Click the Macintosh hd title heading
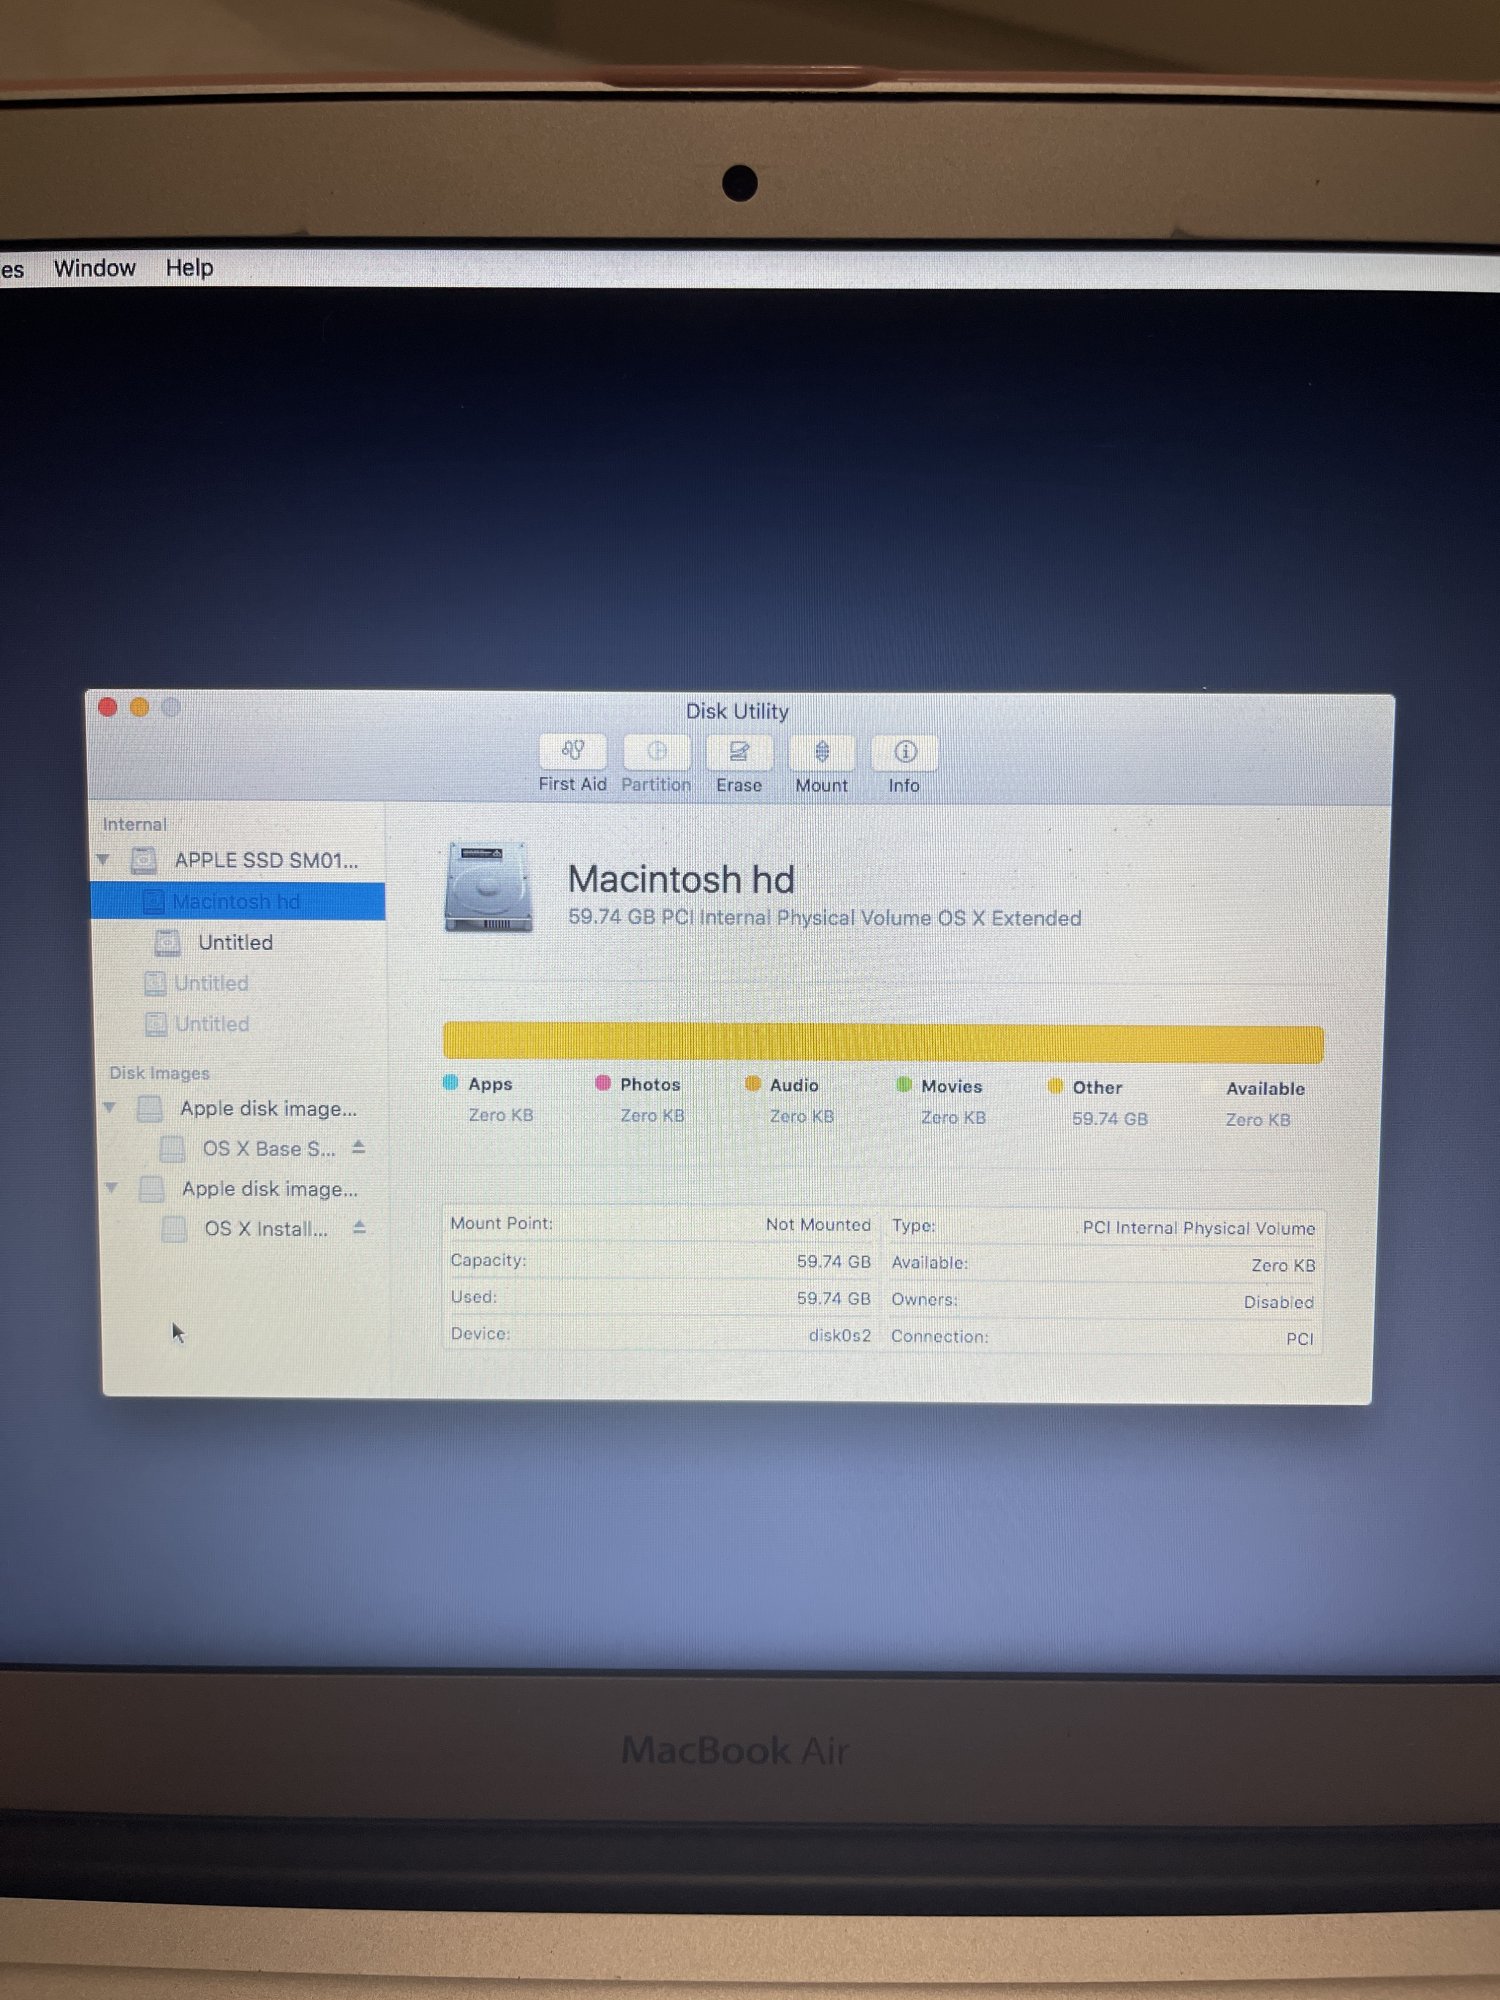 pos(681,880)
